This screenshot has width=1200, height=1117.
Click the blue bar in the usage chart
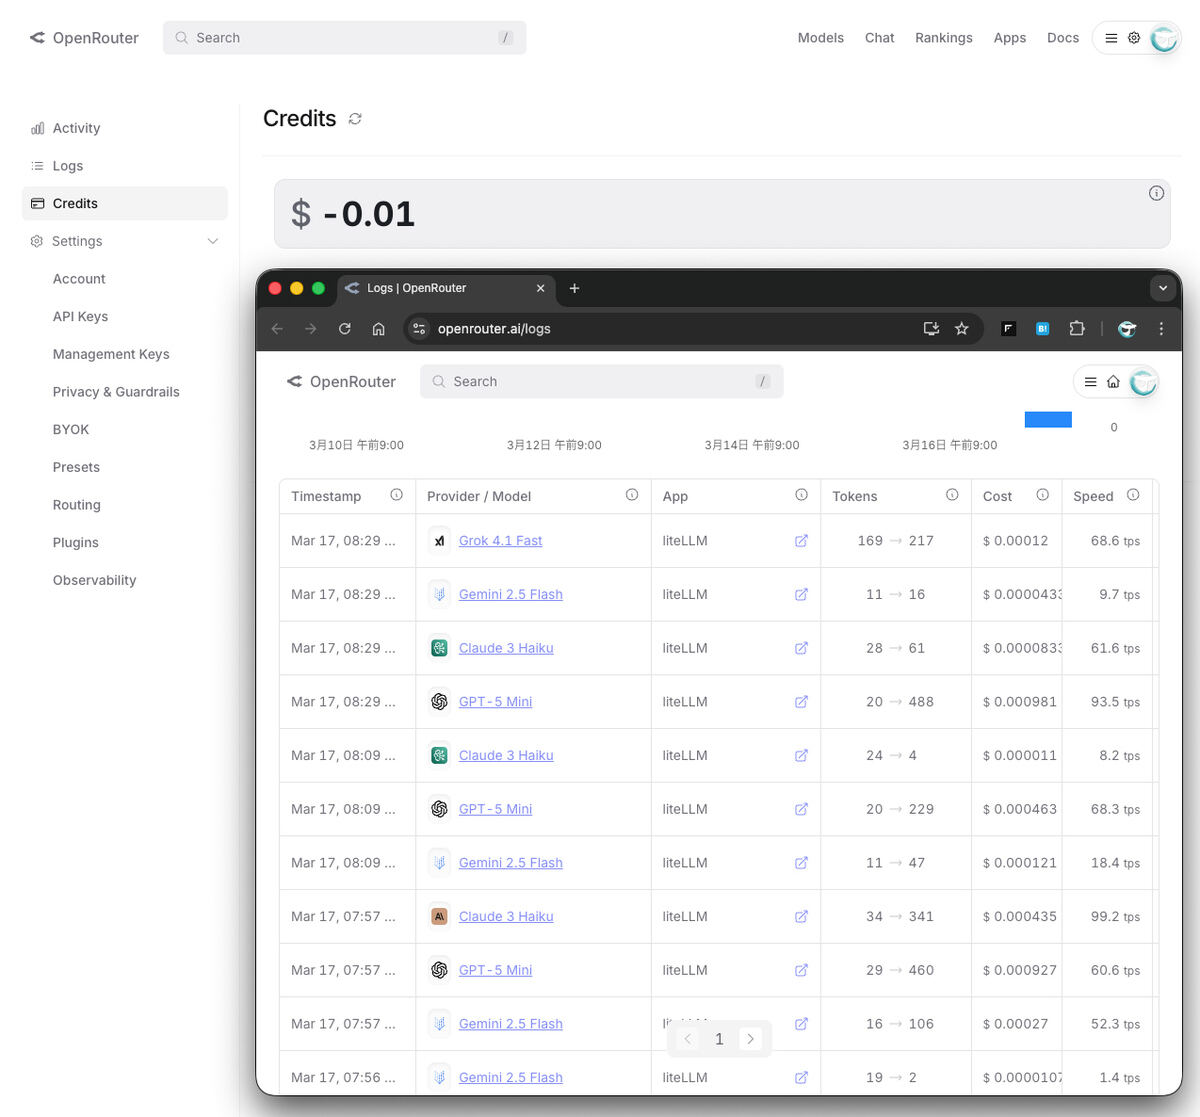pos(1048,420)
